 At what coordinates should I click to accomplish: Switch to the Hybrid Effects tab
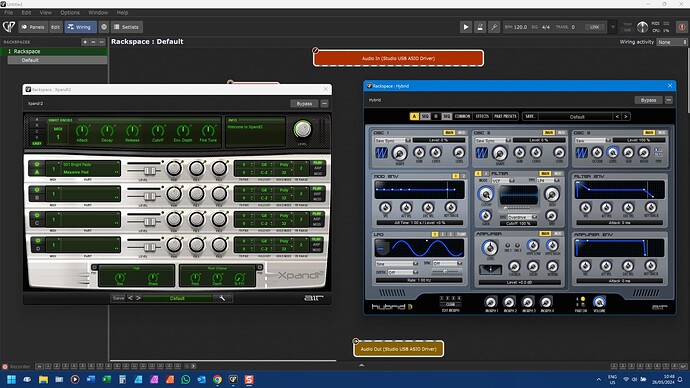click(482, 117)
